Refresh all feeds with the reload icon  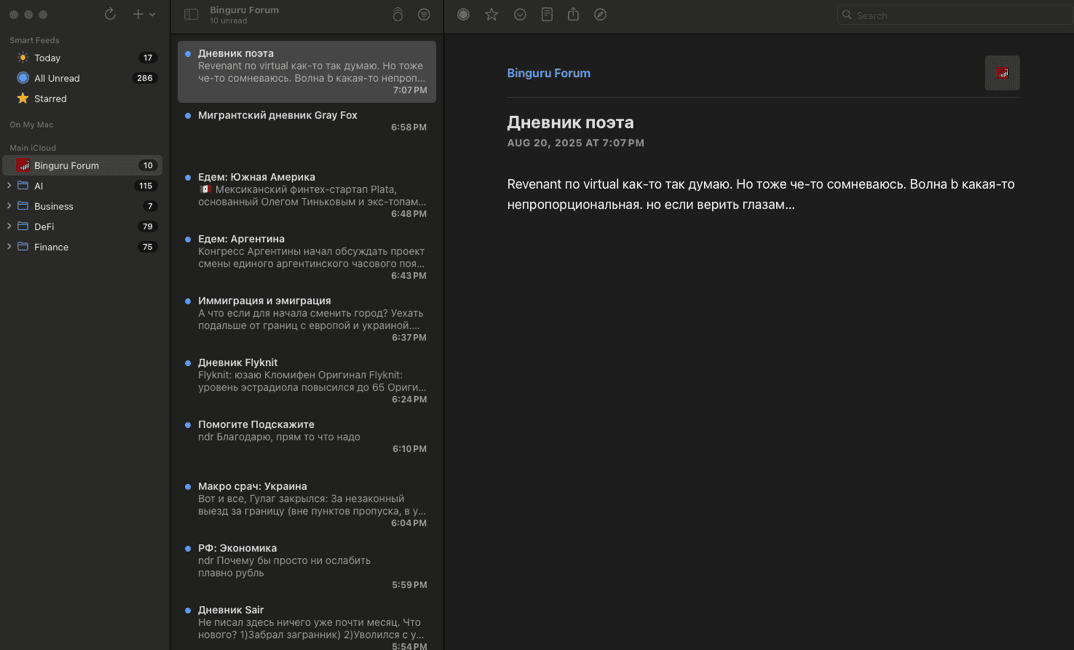click(x=110, y=15)
